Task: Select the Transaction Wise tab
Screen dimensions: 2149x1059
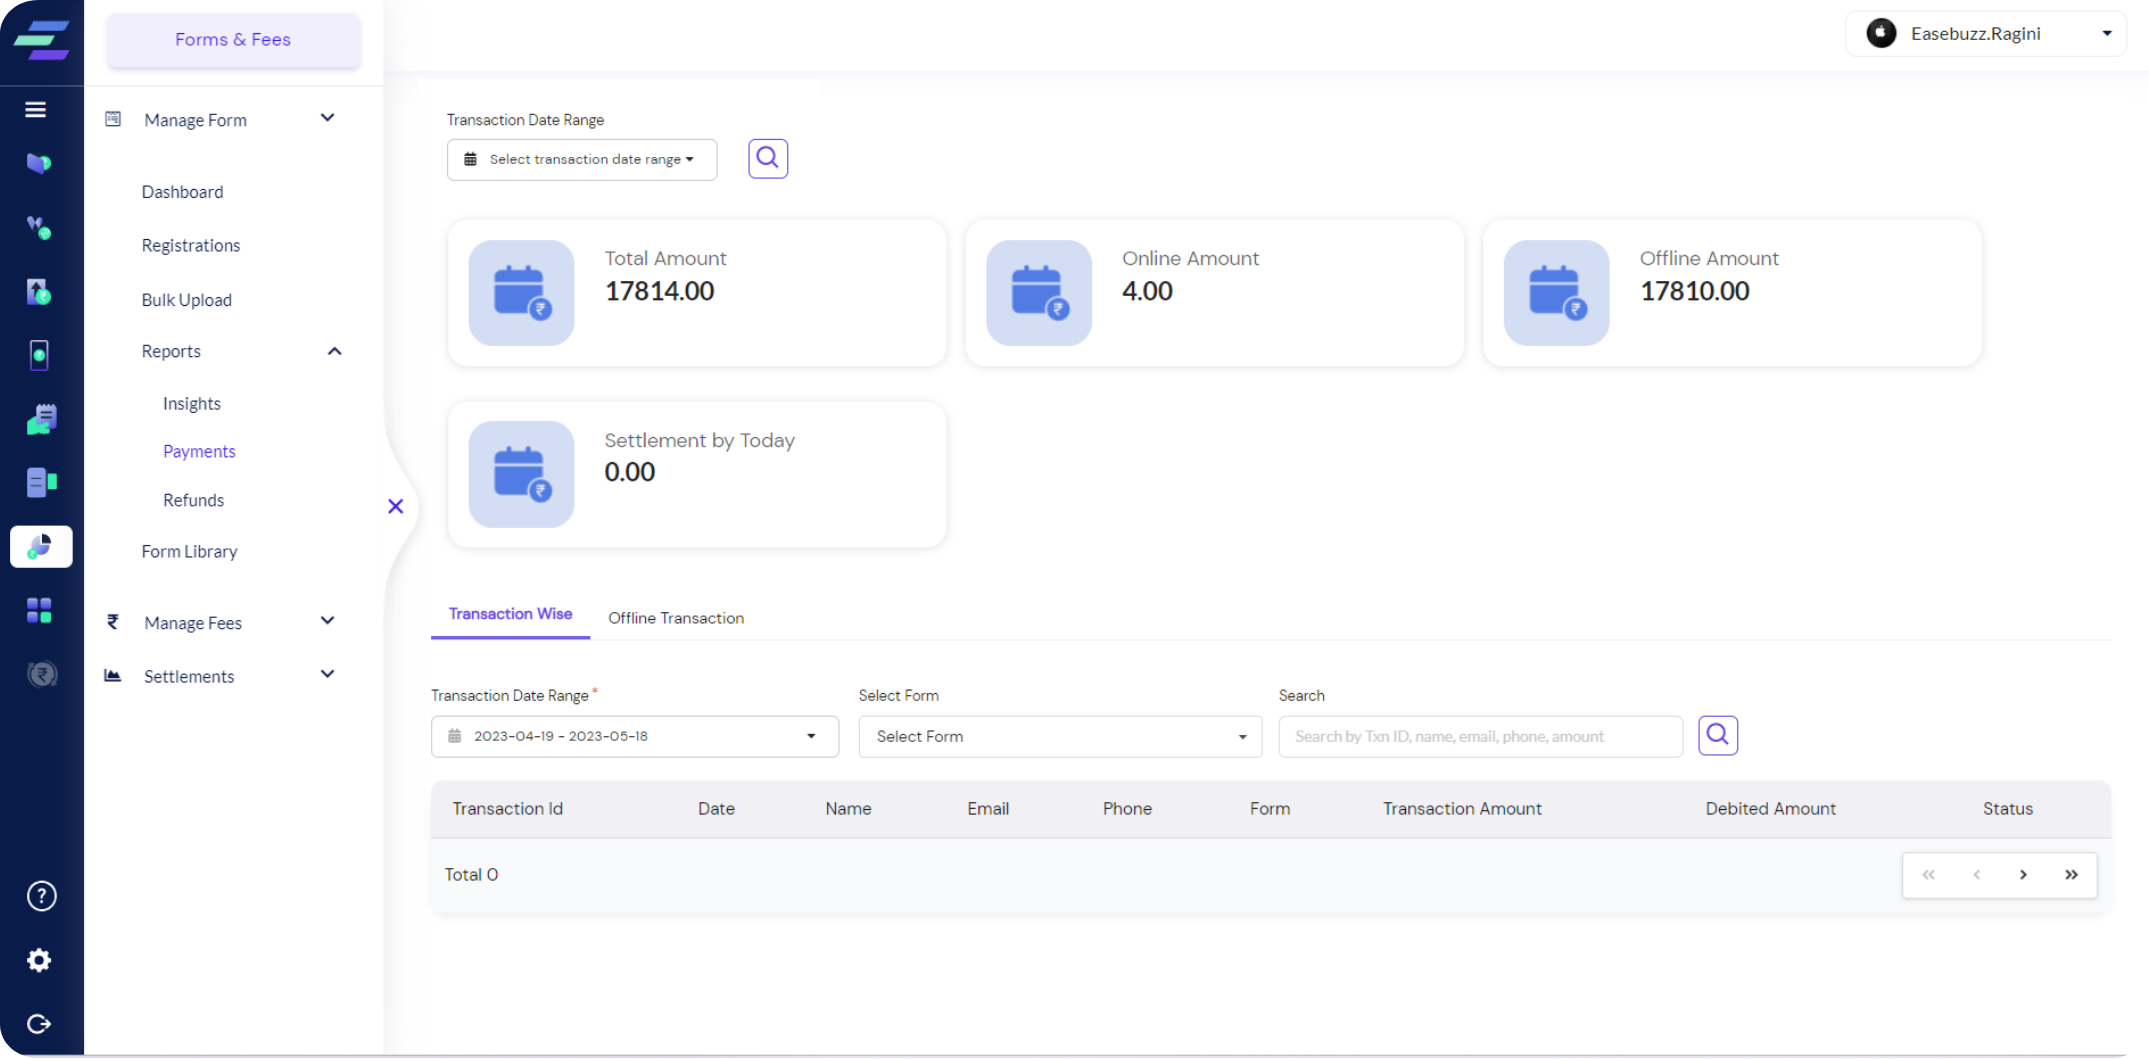Action: 510,614
